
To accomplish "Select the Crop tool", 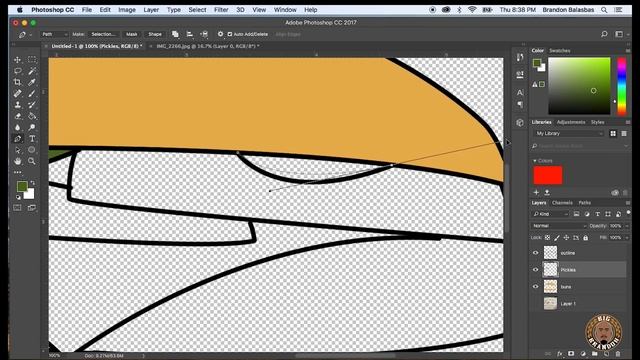I will [18, 82].
